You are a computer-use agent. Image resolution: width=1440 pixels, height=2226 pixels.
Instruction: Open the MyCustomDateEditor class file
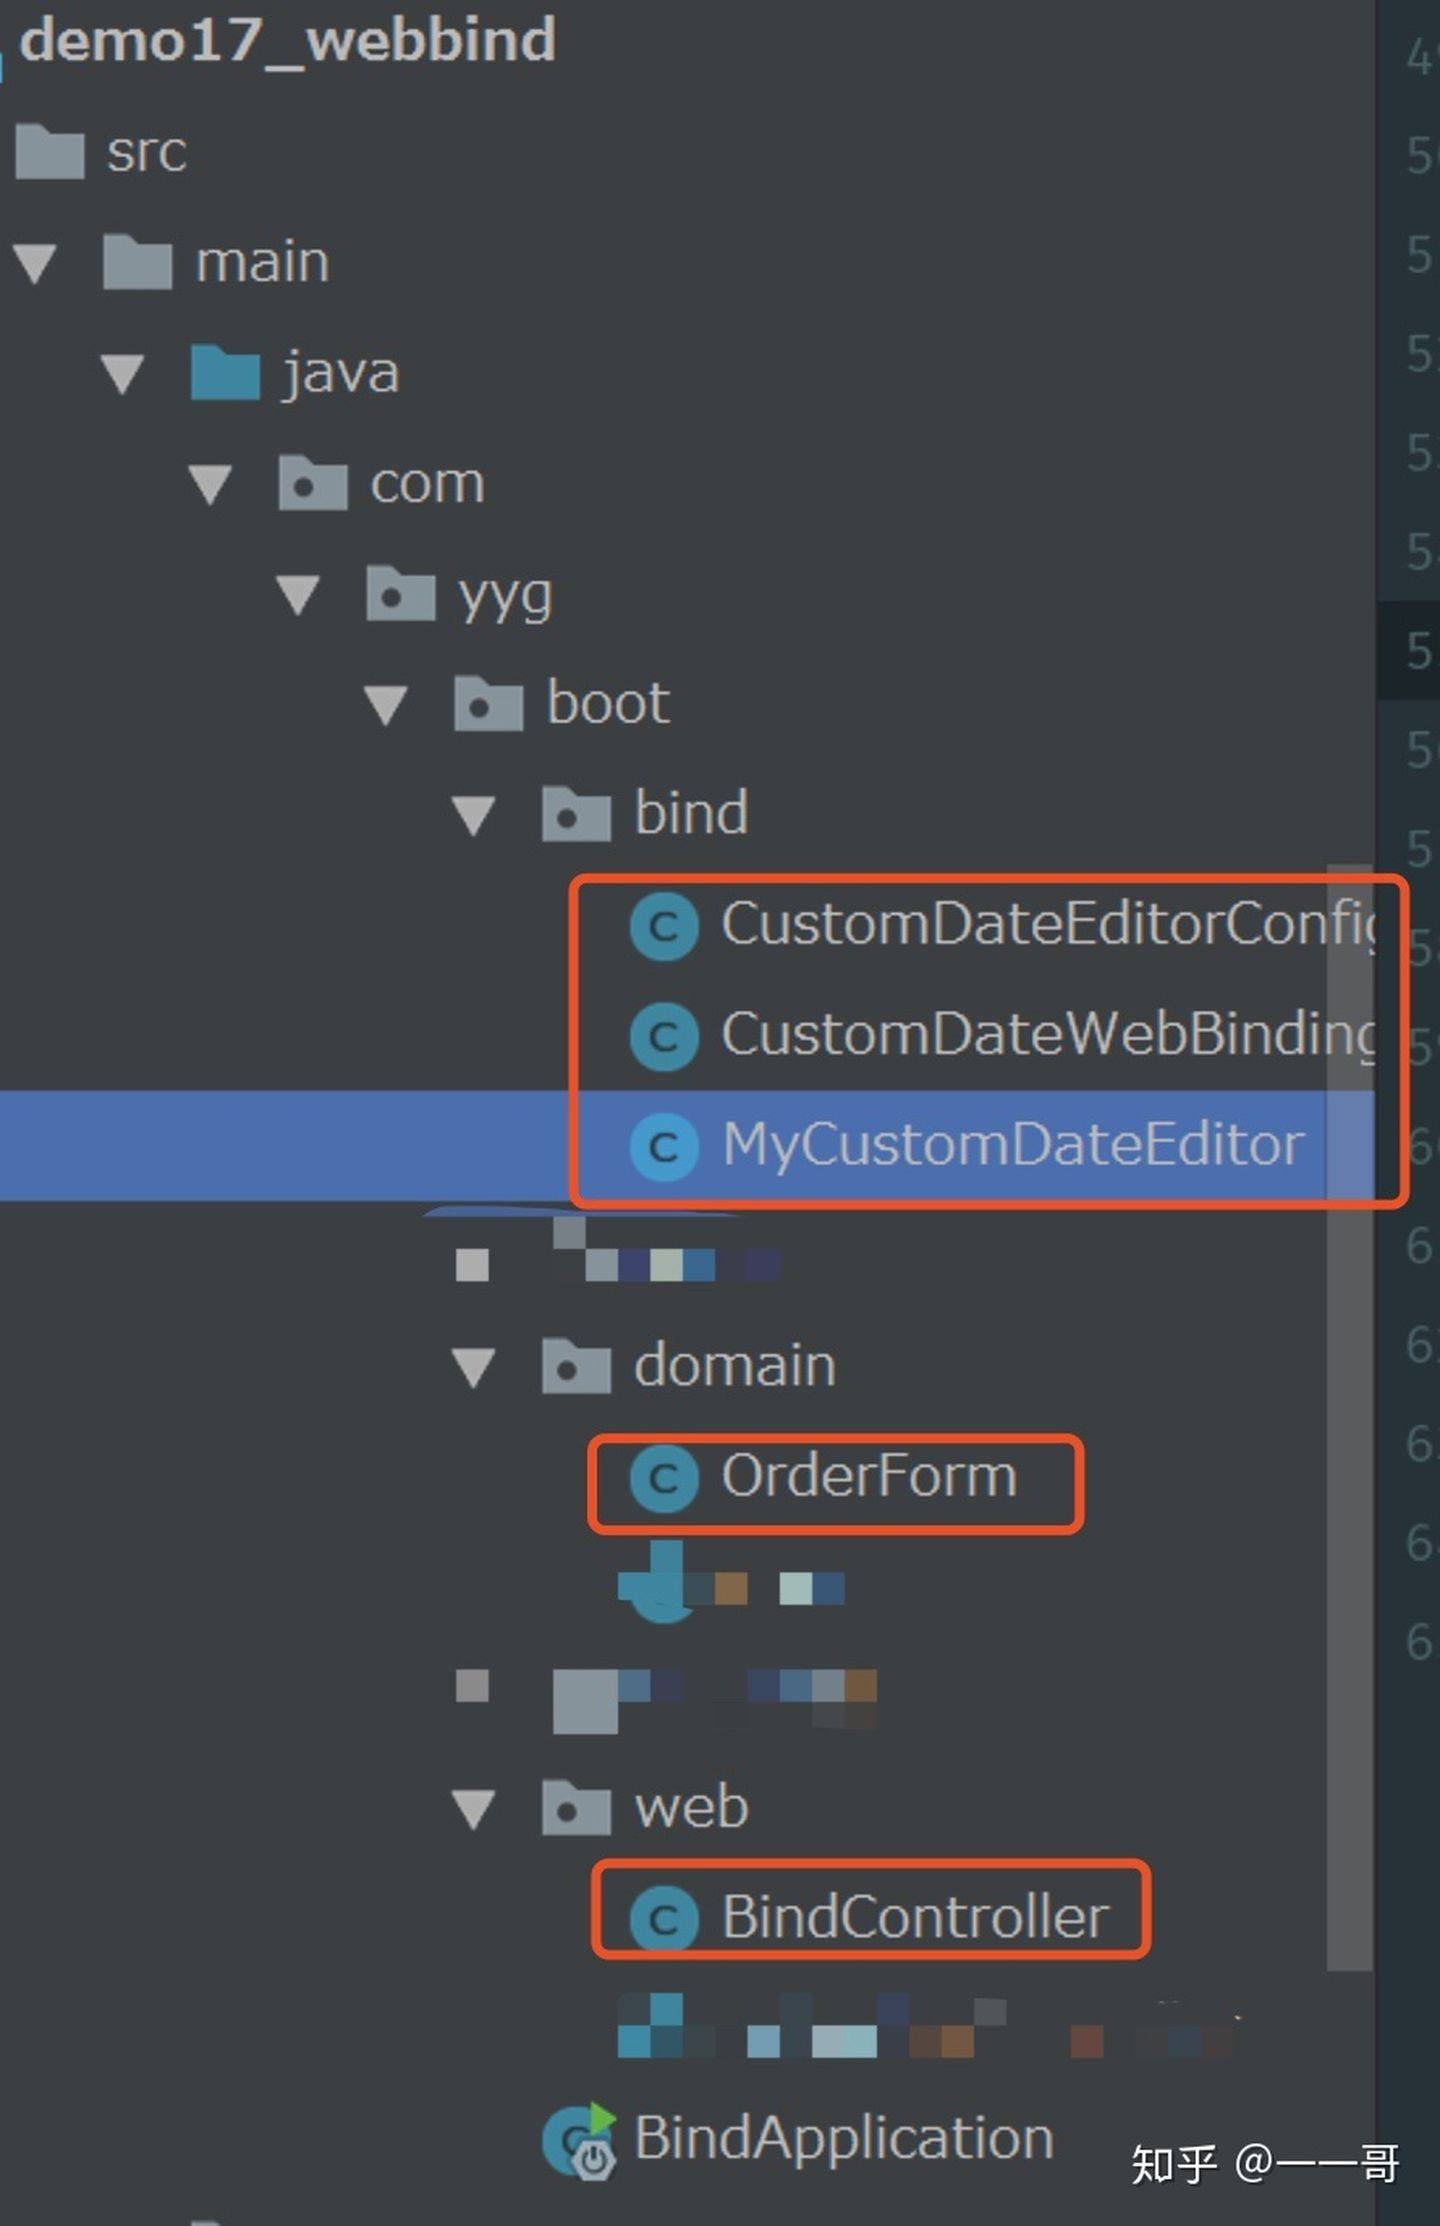tap(1013, 1147)
